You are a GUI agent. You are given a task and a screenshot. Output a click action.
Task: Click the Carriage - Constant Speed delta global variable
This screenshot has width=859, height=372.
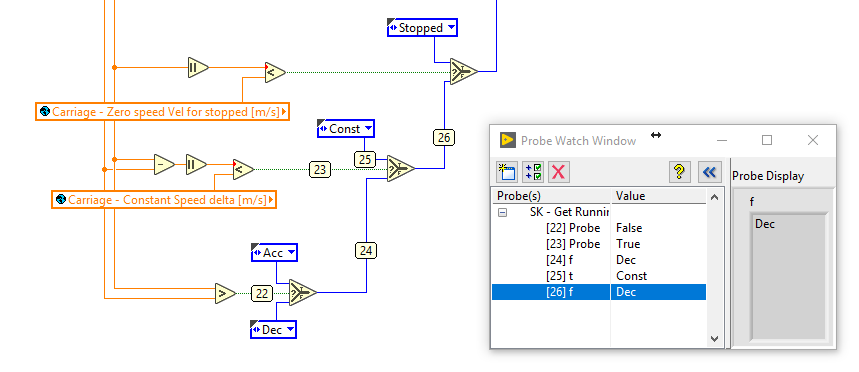point(164,199)
